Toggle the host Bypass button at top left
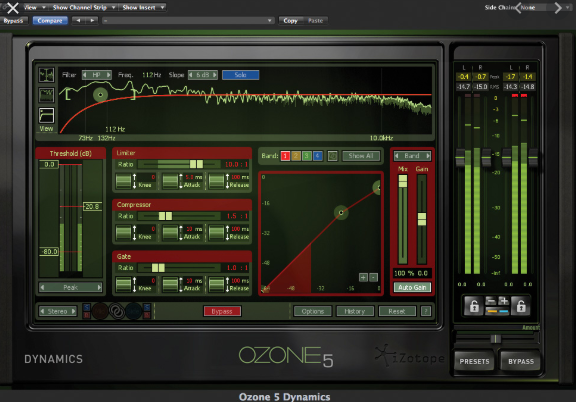576x402 pixels. [13, 21]
